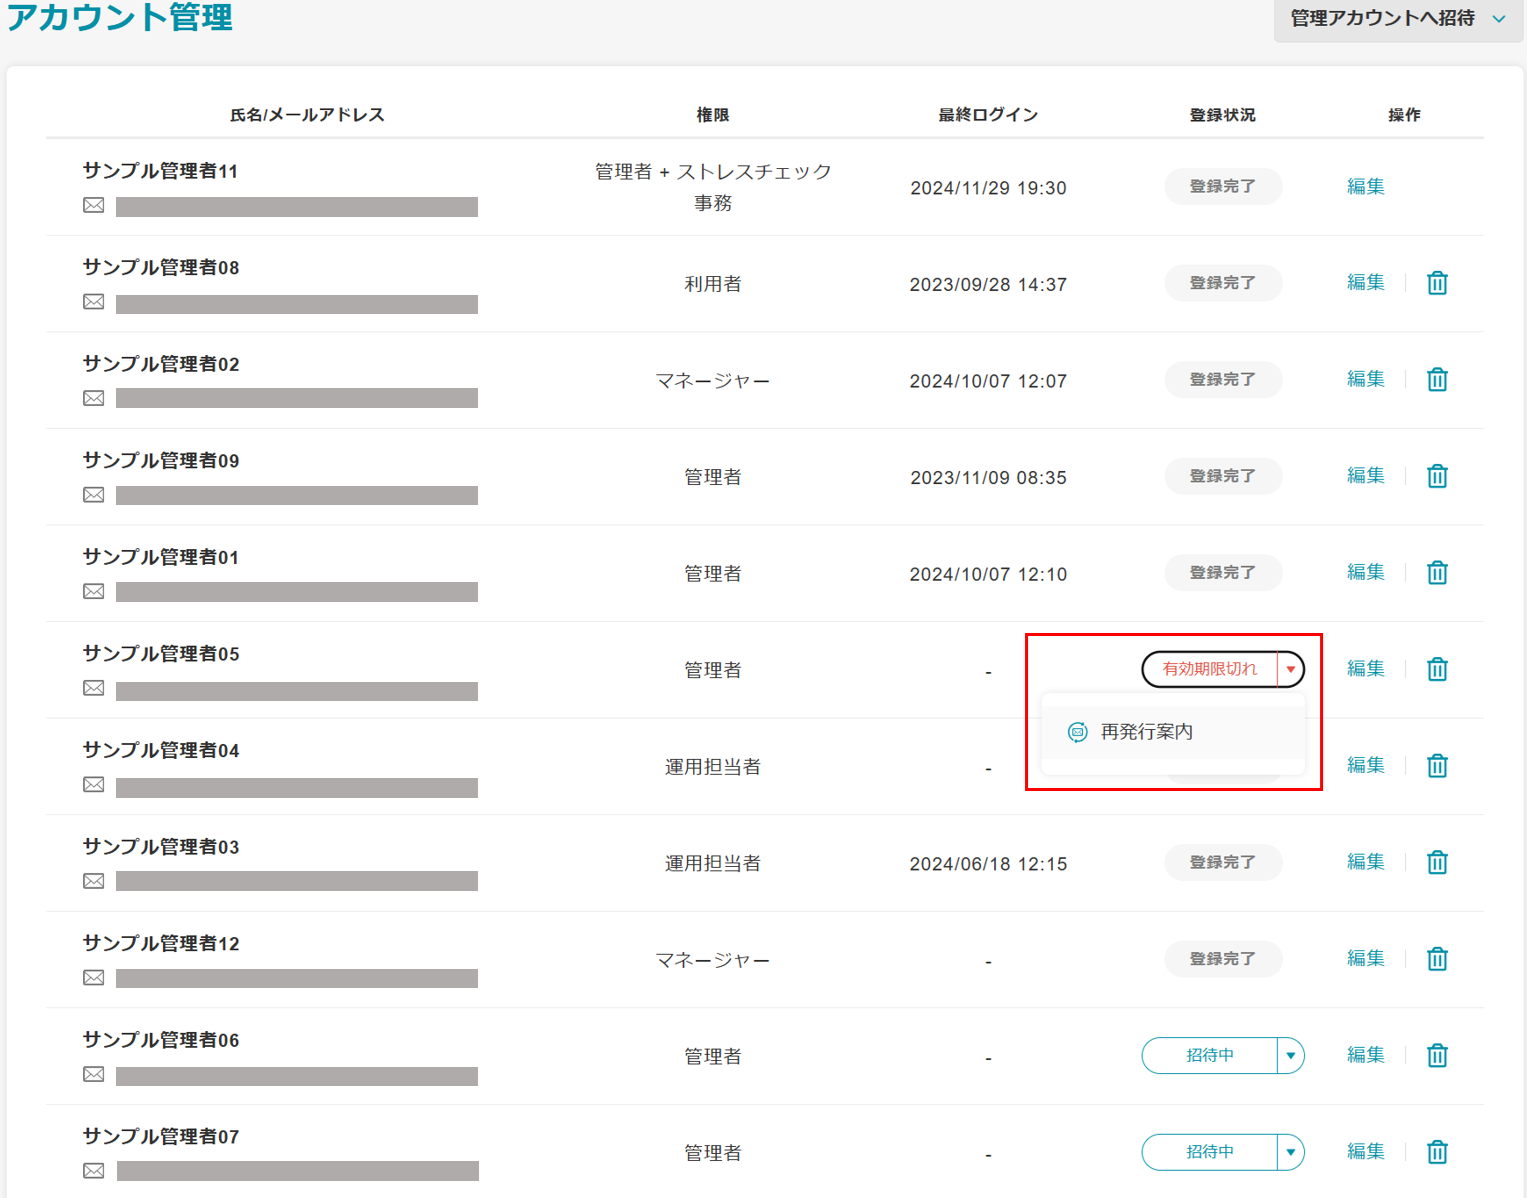The height and width of the screenshot is (1198, 1527).
Task: Click 登録完了 badge for サンプル管理者08
Action: click(1223, 283)
